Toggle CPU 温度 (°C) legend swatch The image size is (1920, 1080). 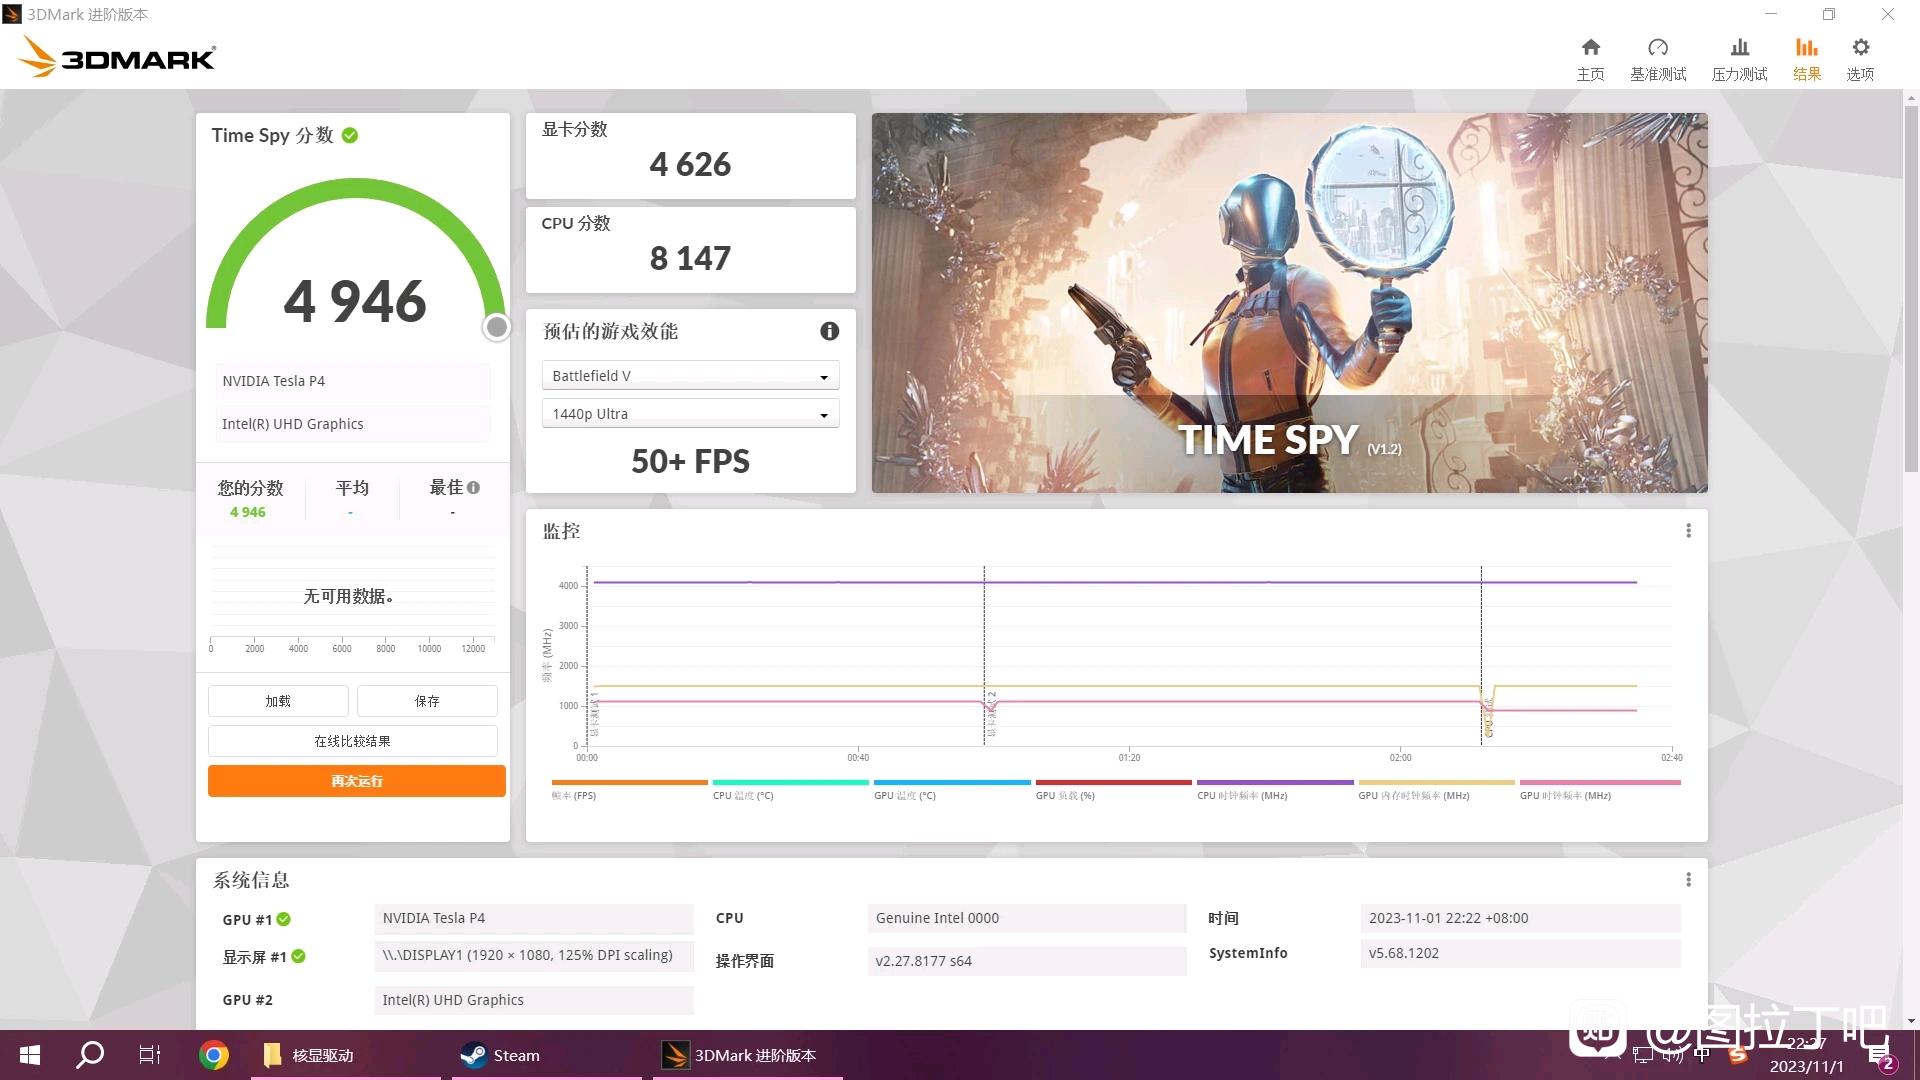coord(790,783)
